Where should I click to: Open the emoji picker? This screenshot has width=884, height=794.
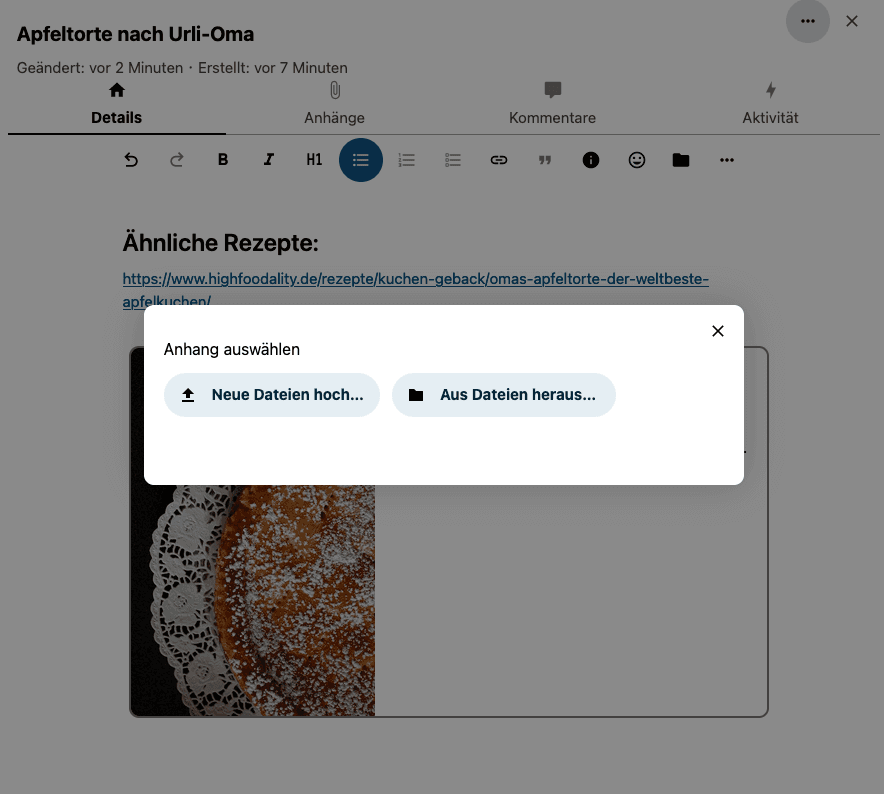coord(637,160)
